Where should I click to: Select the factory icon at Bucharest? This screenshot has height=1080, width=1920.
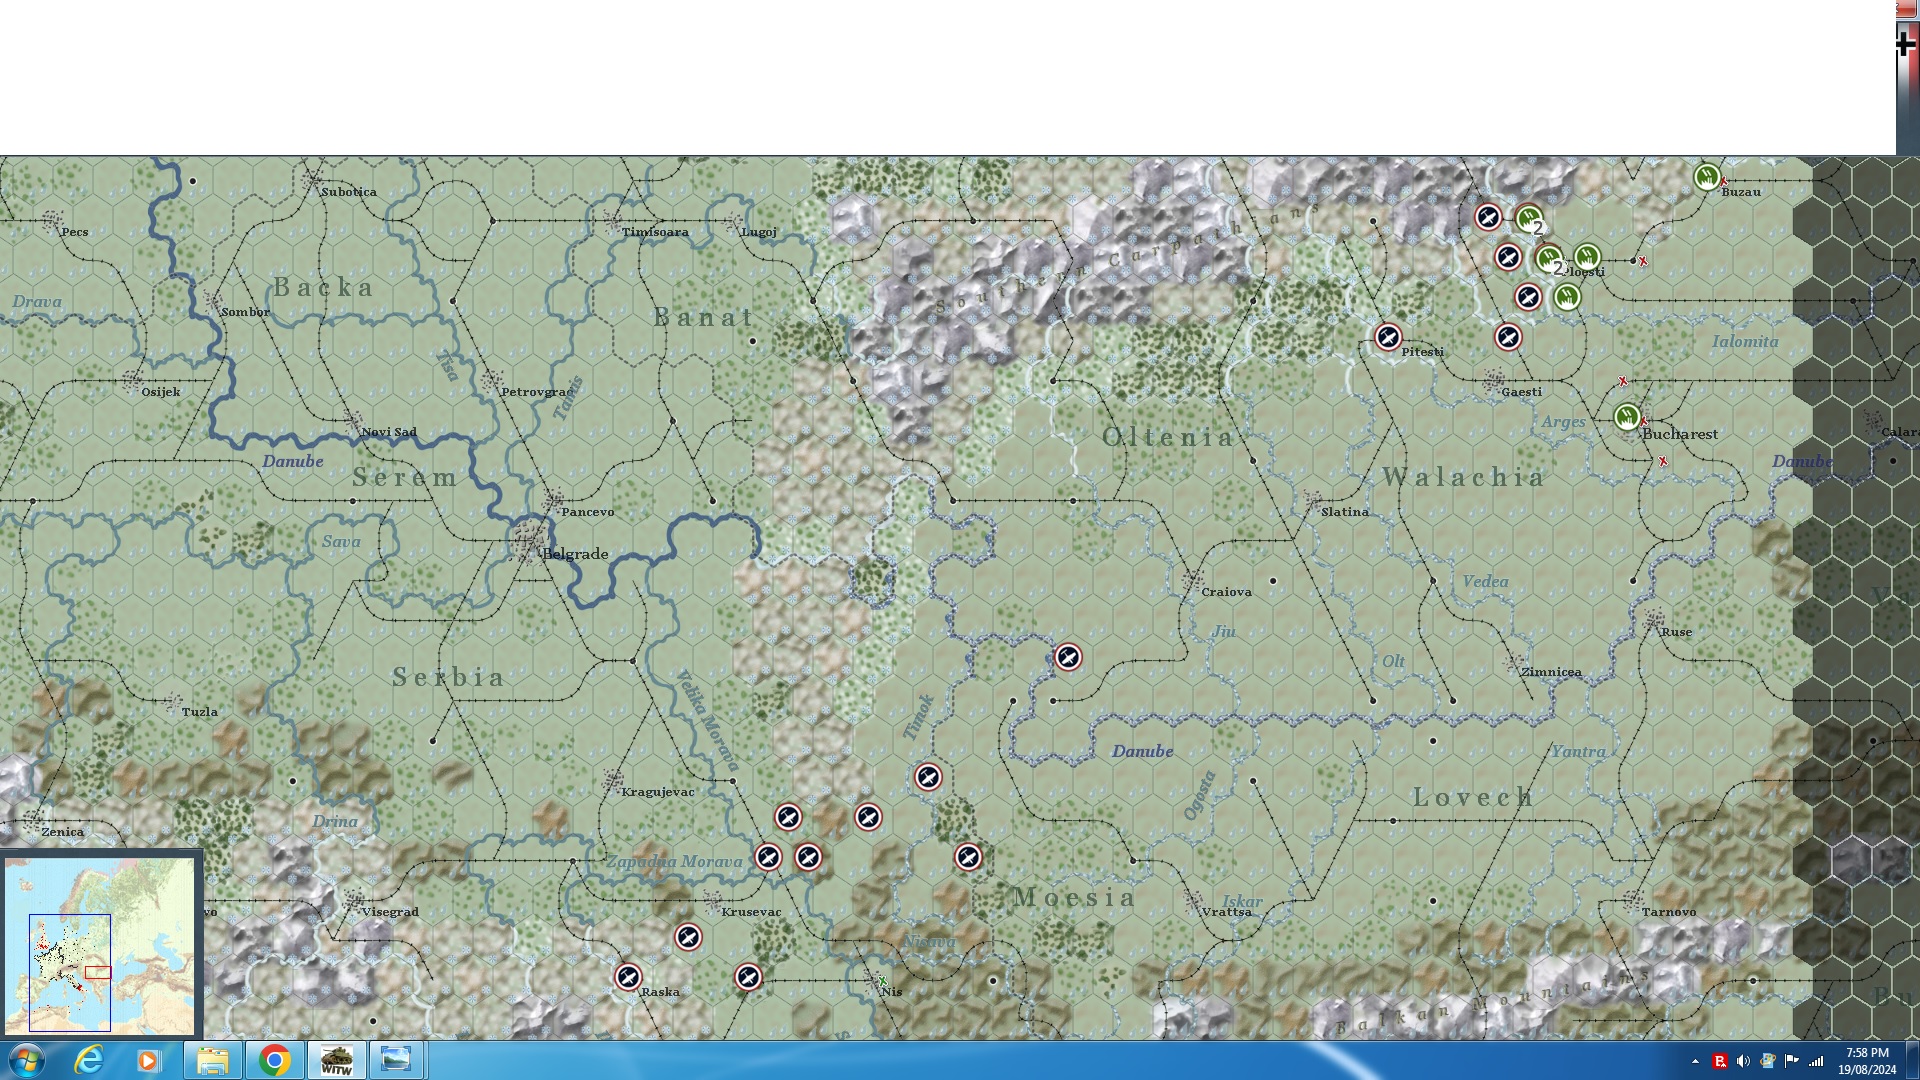tap(1627, 415)
